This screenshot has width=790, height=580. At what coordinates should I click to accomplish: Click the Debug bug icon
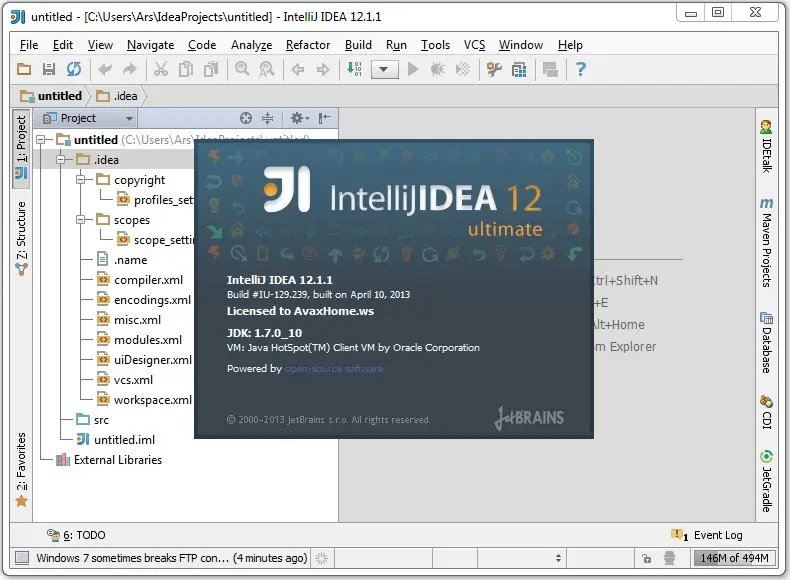[438, 69]
